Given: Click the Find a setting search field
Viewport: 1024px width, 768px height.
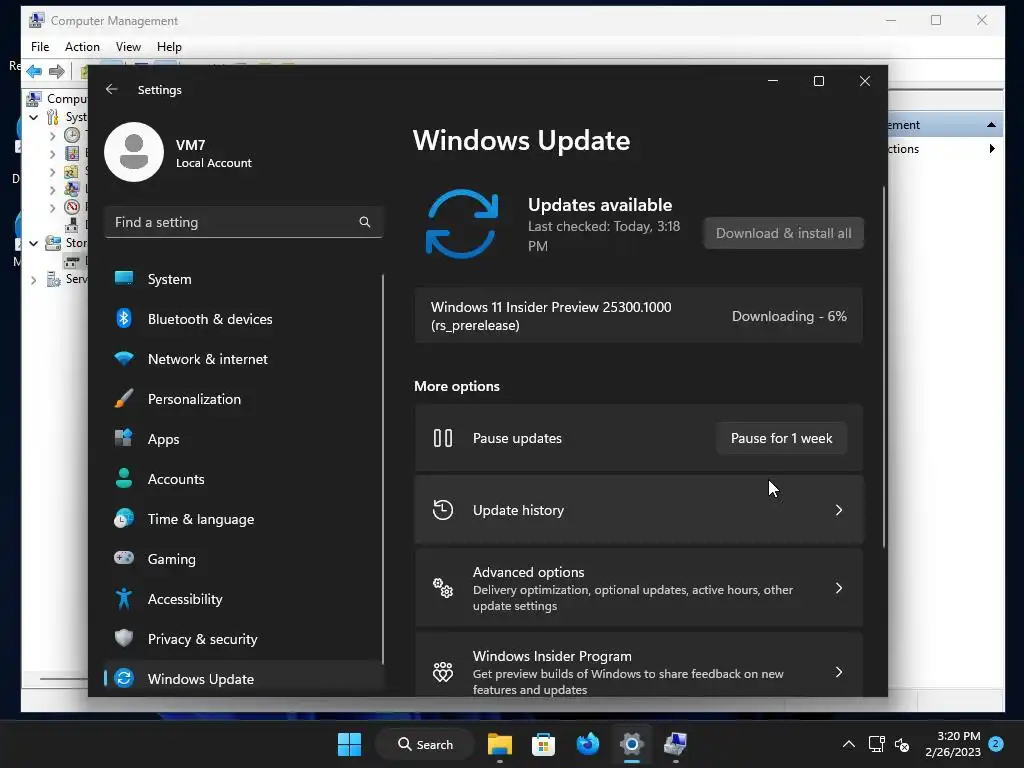Looking at the screenshot, I should click(x=243, y=222).
